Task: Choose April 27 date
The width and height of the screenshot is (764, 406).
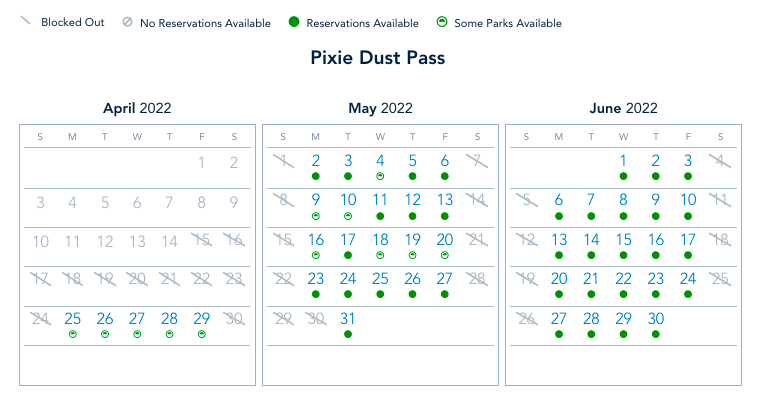Action: click(137, 319)
